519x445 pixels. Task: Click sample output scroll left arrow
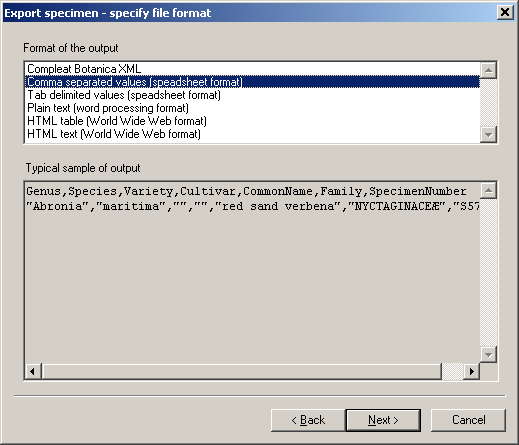(x=33, y=371)
